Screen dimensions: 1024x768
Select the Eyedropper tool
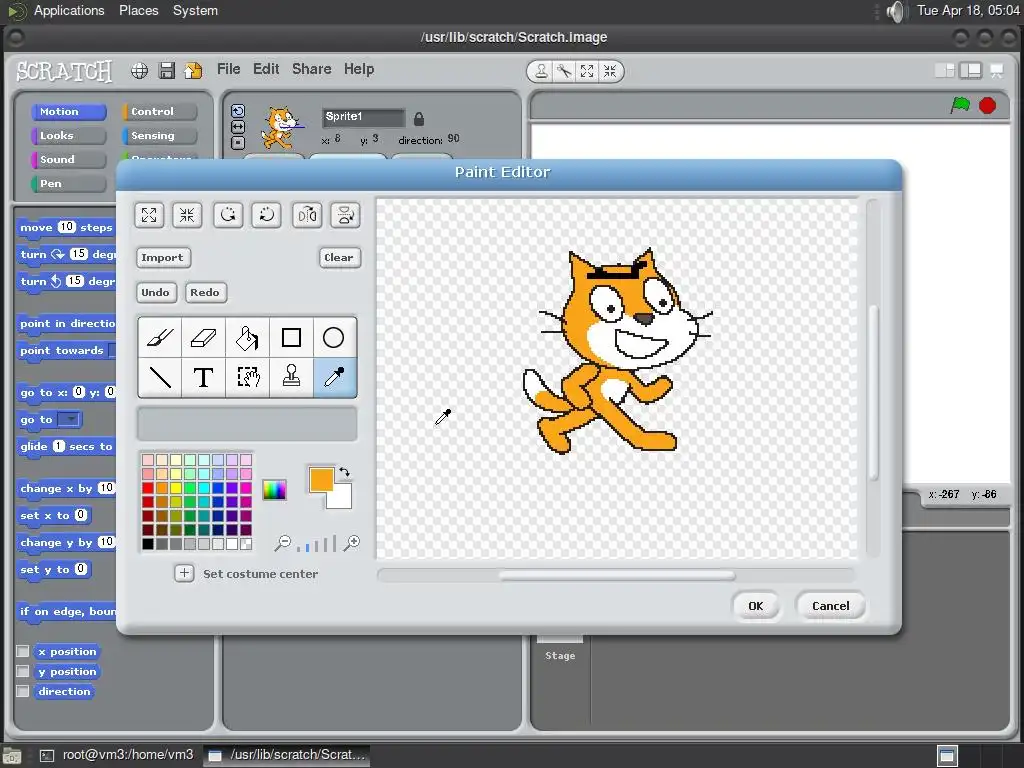pyautogui.click(x=335, y=377)
